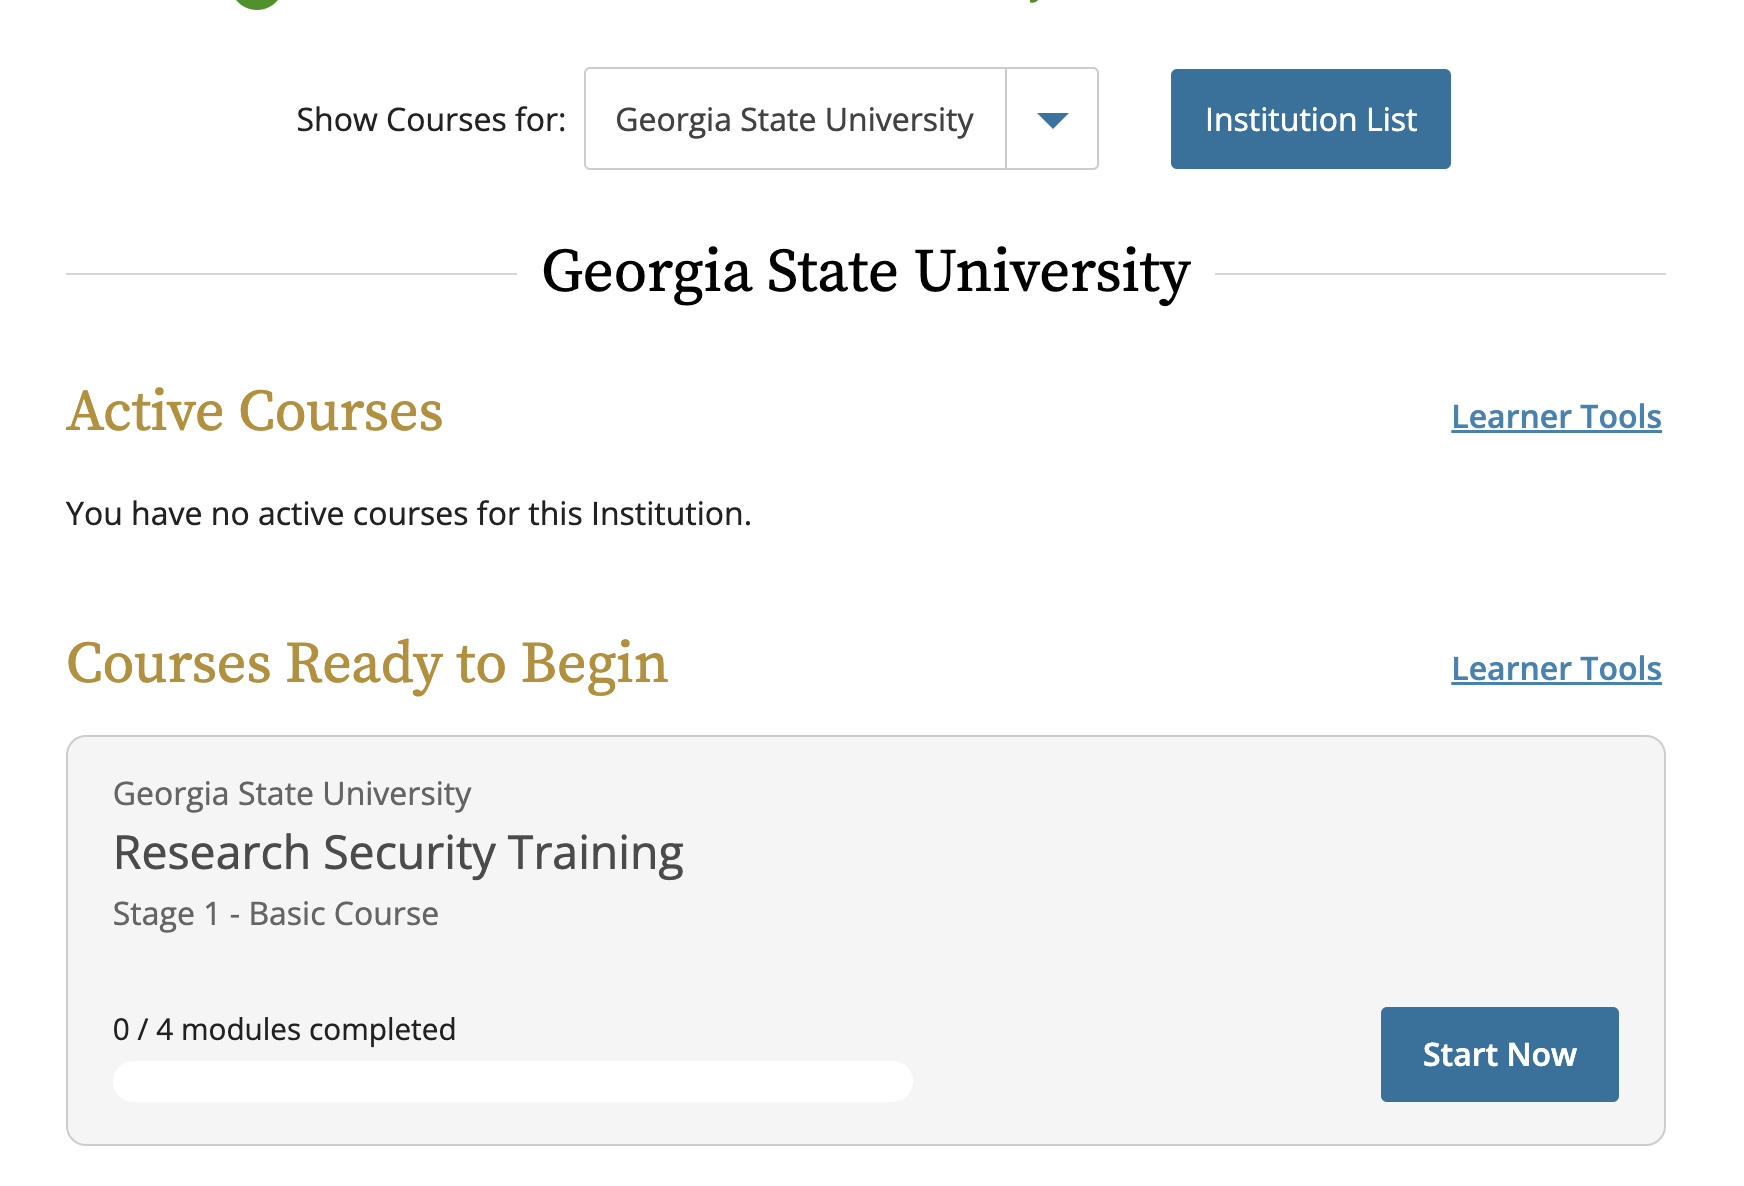Open the Institution List
This screenshot has width=1744, height=1186.
pos(1310,119)
